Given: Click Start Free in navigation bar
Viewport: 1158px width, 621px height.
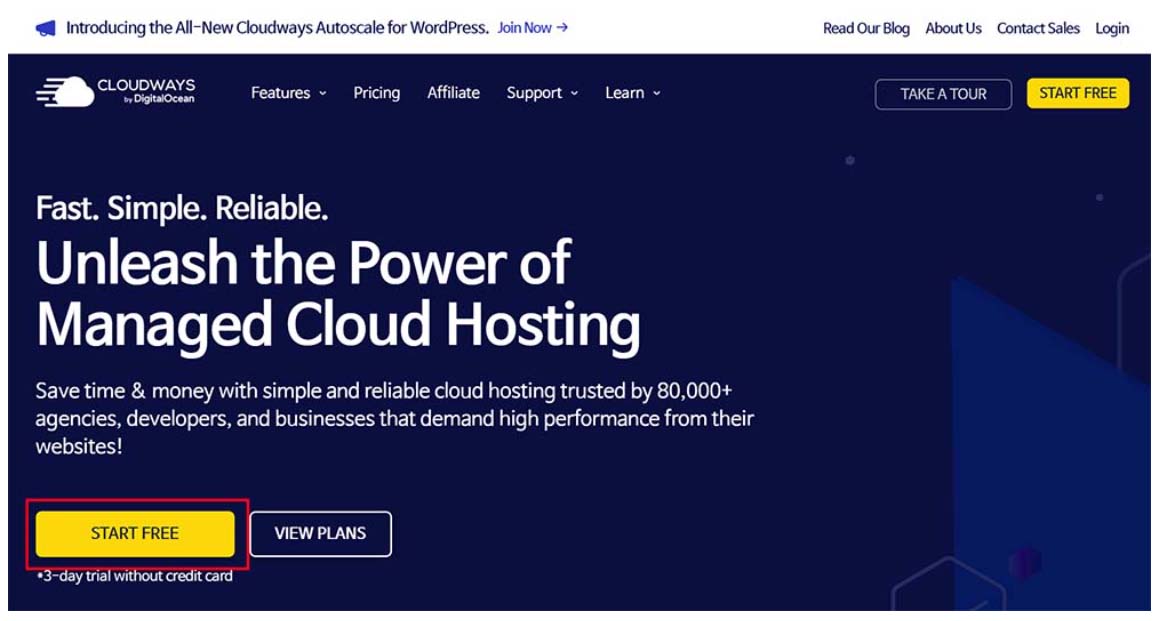Looking at the screenshot, I should [1078, 93].
